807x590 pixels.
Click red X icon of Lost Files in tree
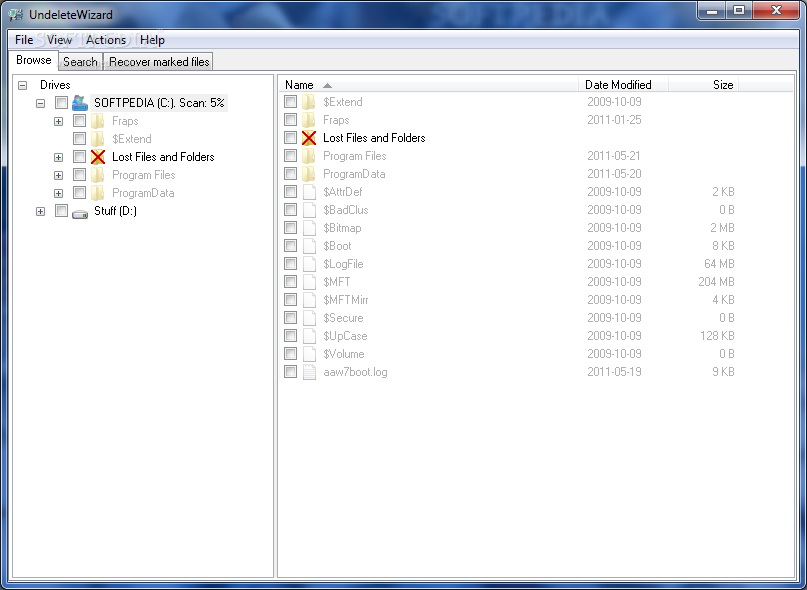[98, 157]
